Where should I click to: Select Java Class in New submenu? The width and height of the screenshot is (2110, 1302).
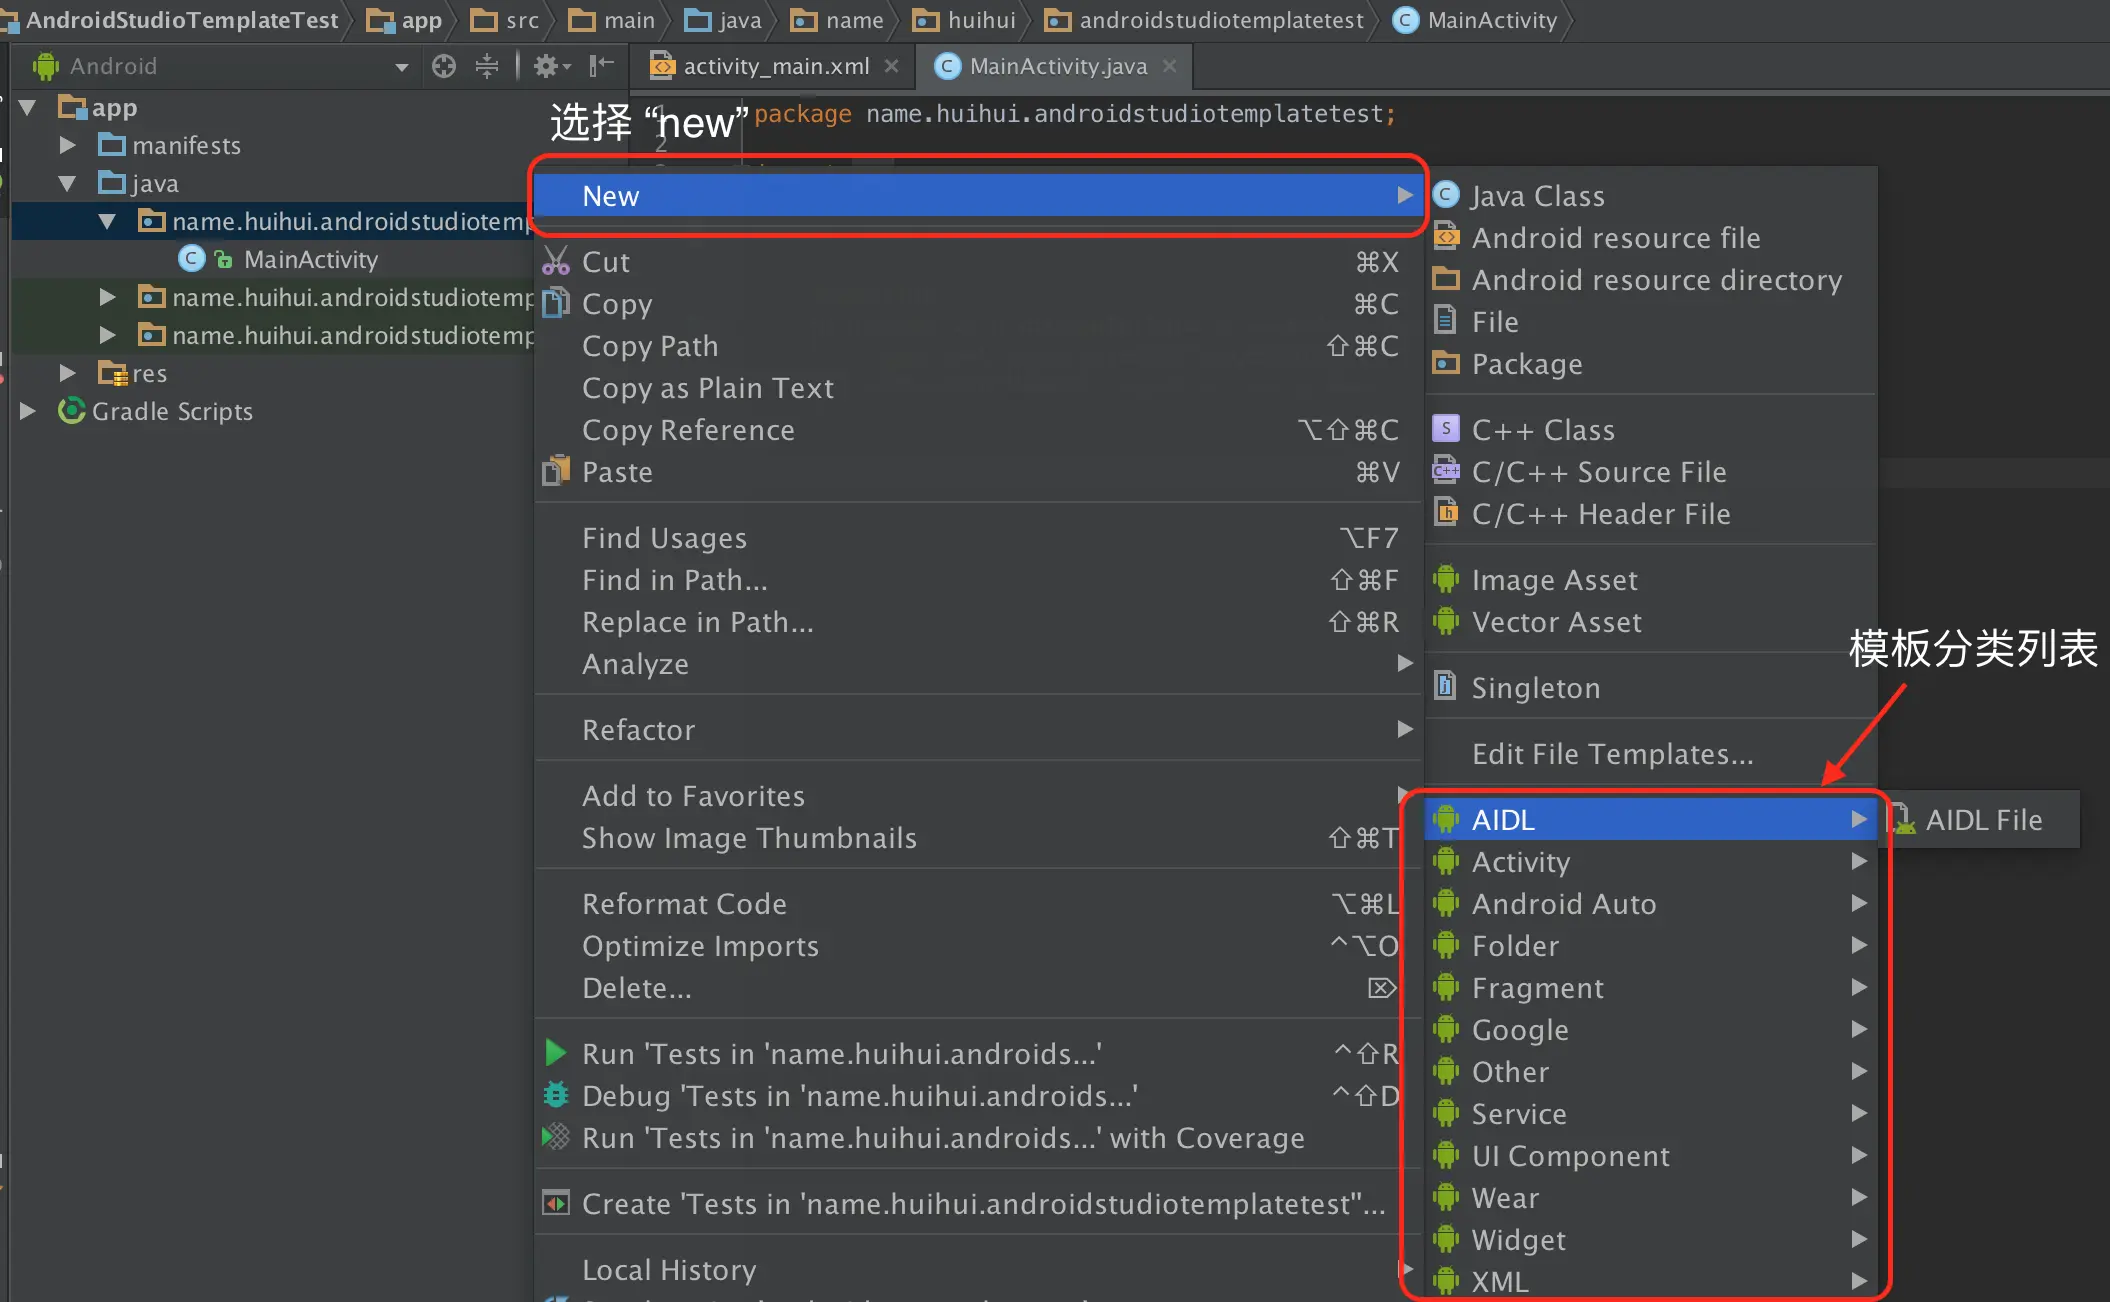(1537, 196)
